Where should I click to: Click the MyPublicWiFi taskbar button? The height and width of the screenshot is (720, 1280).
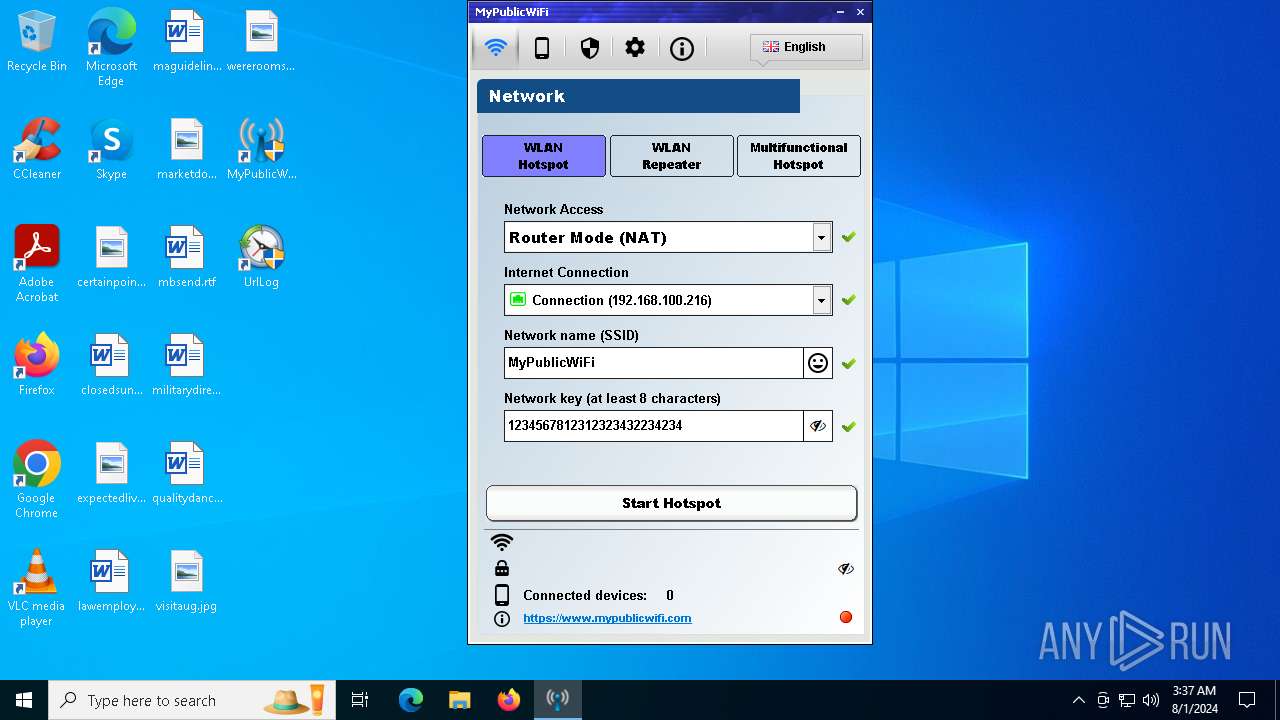pos(558,700)
